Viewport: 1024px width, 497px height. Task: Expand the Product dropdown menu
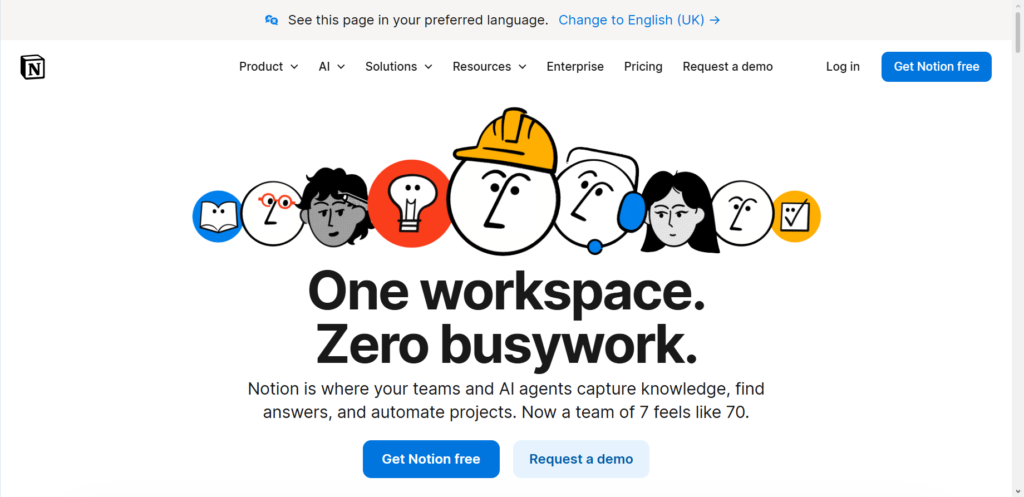[268, 67]
